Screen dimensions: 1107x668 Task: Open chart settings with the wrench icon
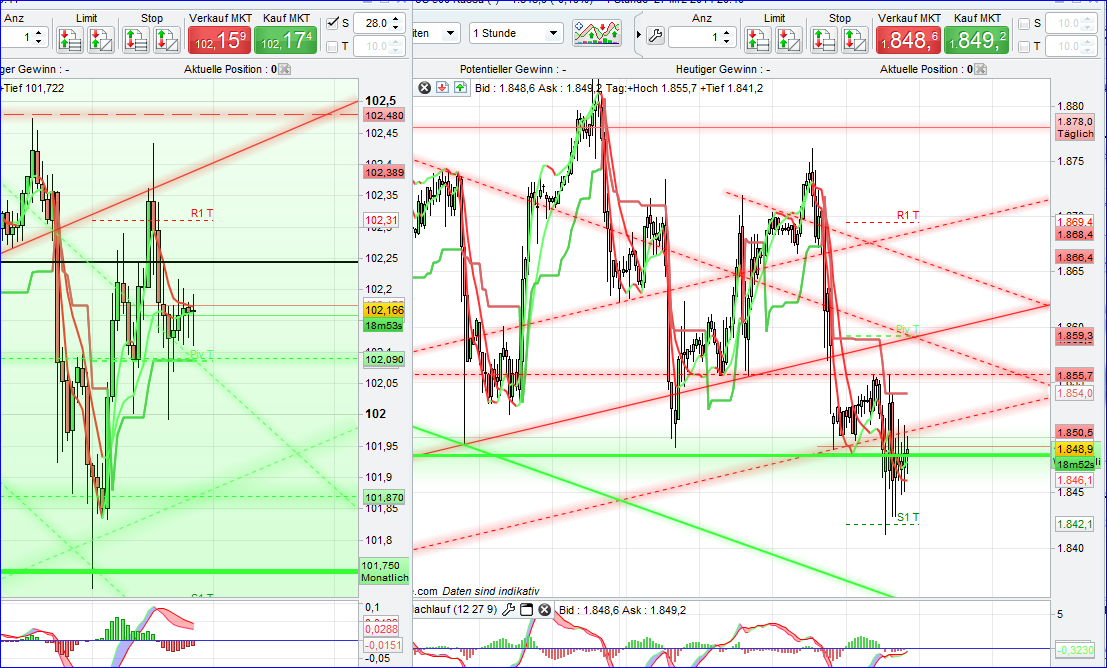(656, 34)
